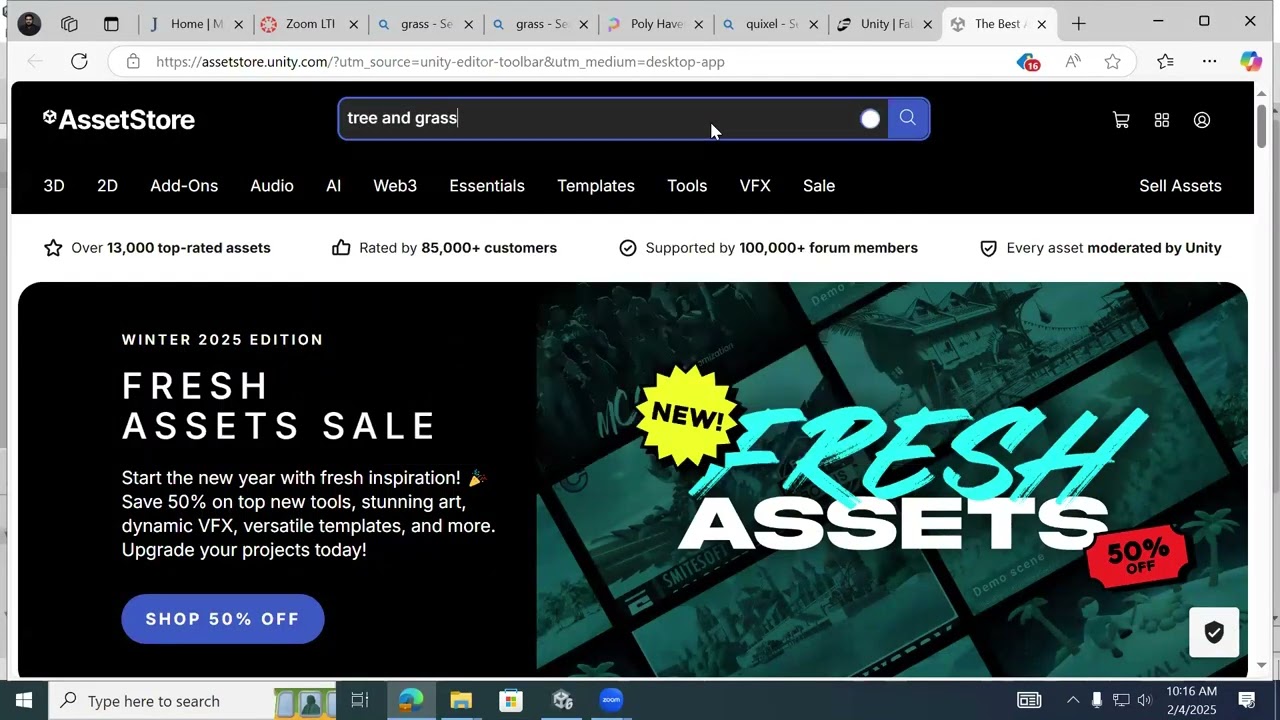The width and height of the screenshot is (1280, 720).
Task: Open File Explorer from taskbar
Action: point(461,701)
